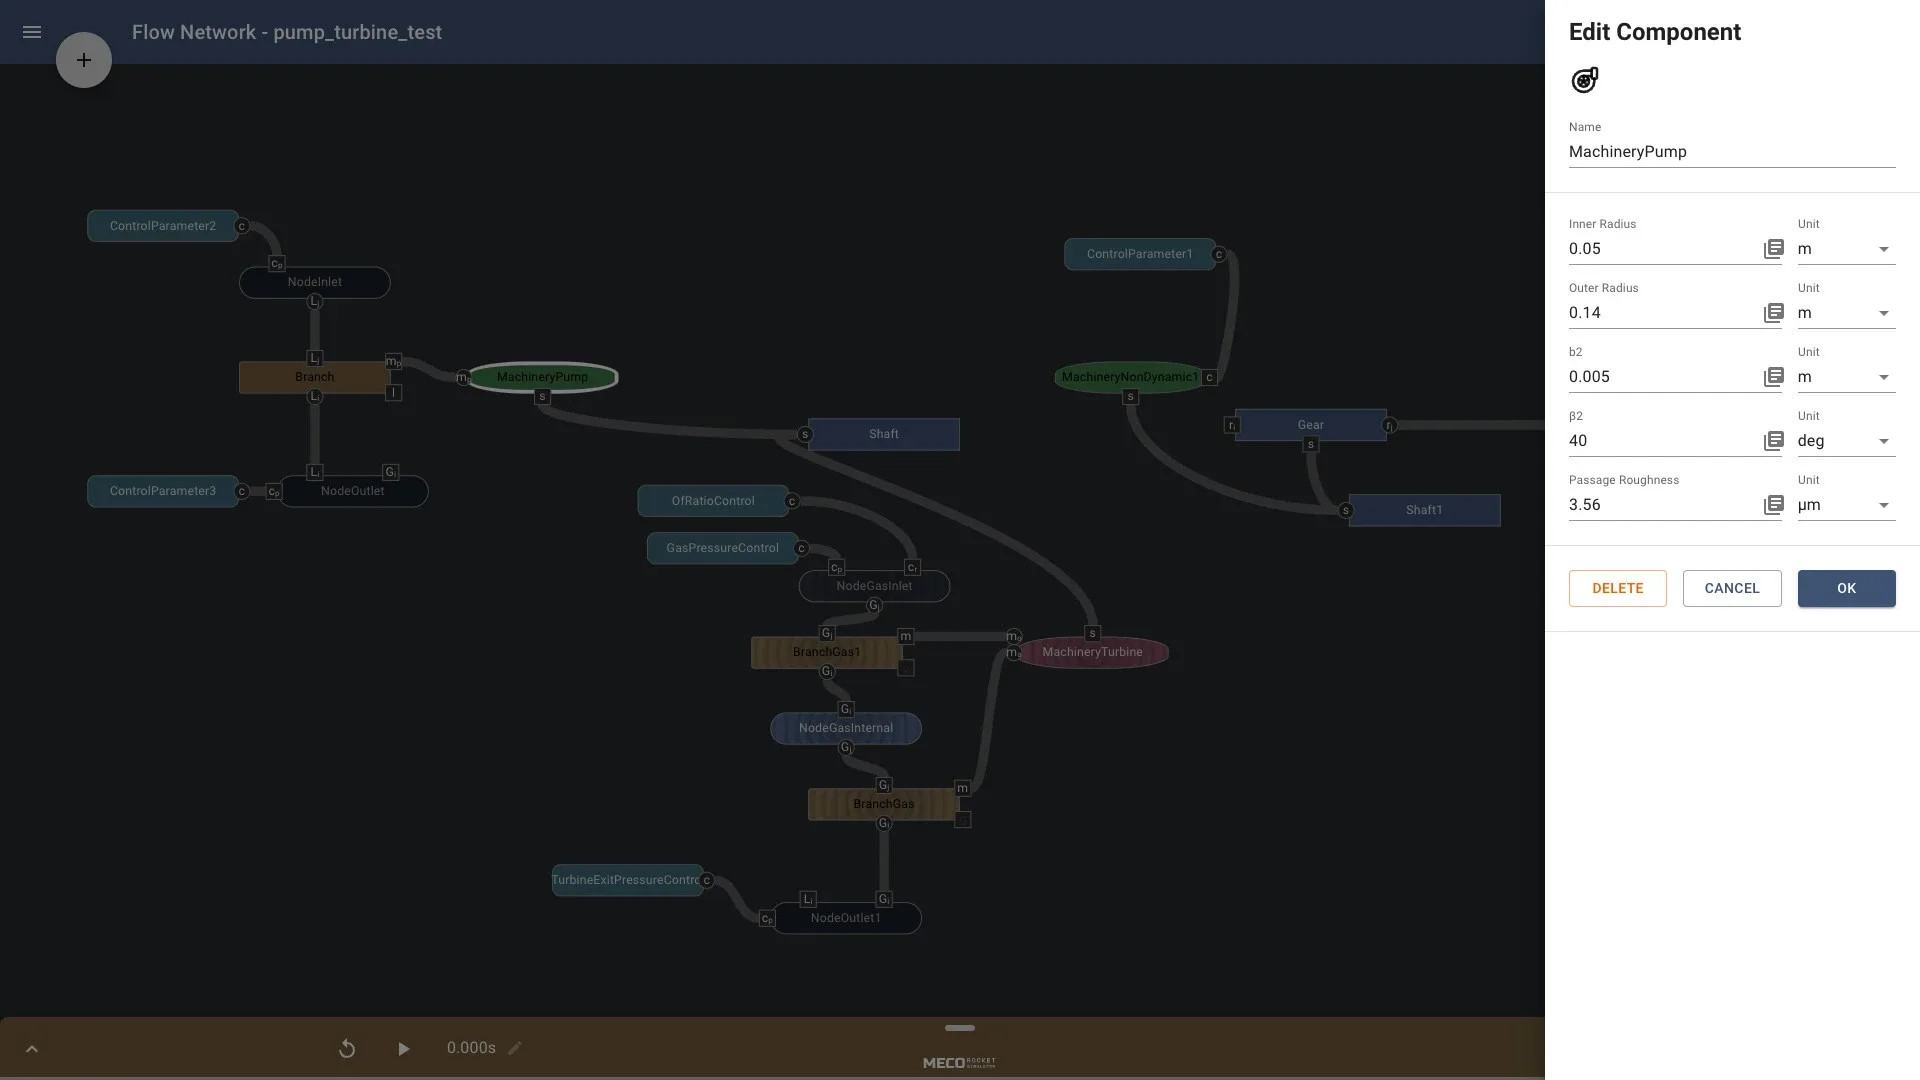Open the β2 deg unit dropdown
Viewport: 1920px width, 1080px height.
[1846, 441]
